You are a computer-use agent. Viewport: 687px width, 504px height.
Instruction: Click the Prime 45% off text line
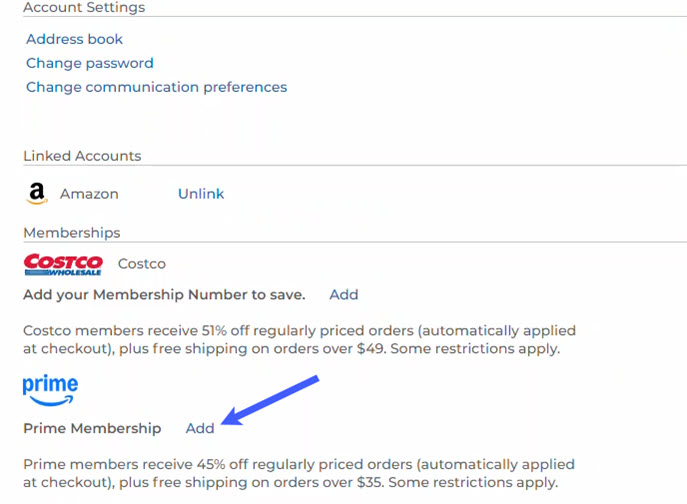point(299,465)
